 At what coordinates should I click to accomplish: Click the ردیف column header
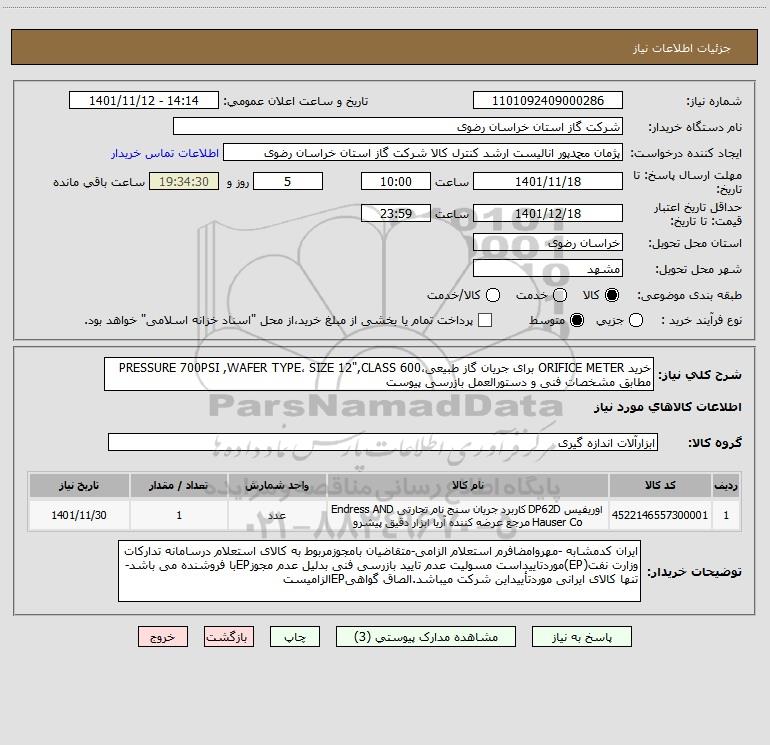(726, 485)
